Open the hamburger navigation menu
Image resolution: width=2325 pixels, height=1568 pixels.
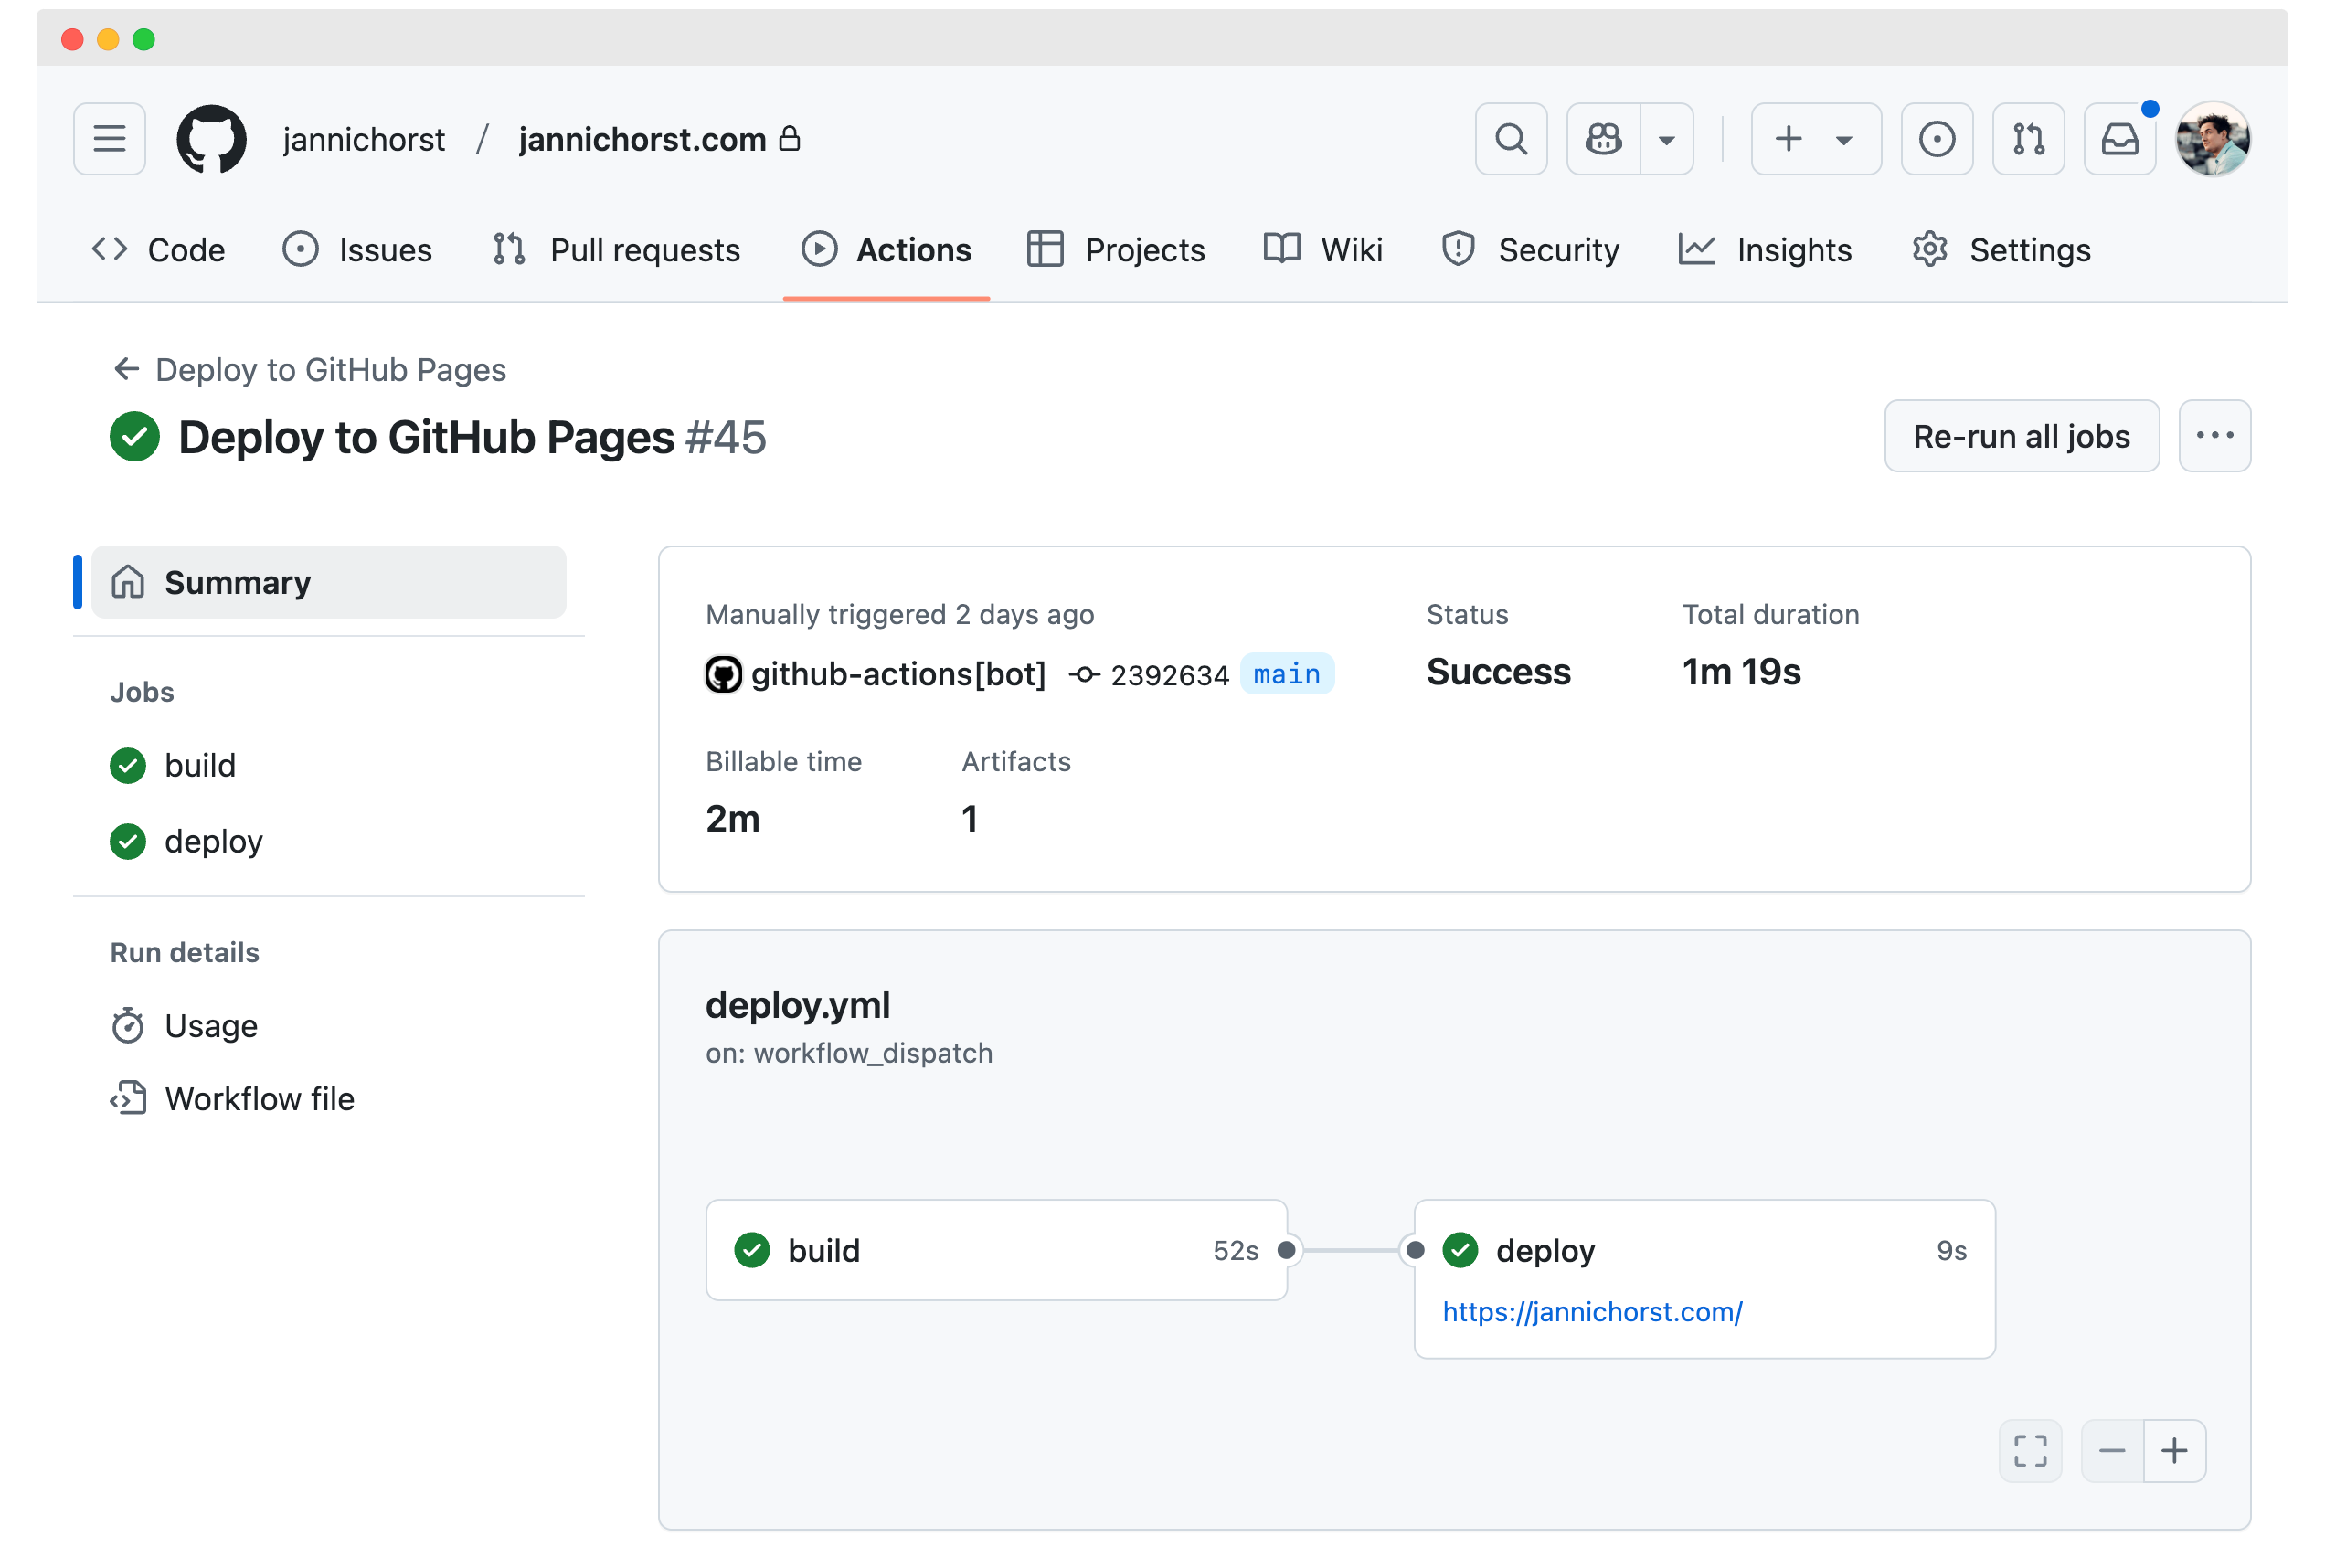[x=109, y=139]
